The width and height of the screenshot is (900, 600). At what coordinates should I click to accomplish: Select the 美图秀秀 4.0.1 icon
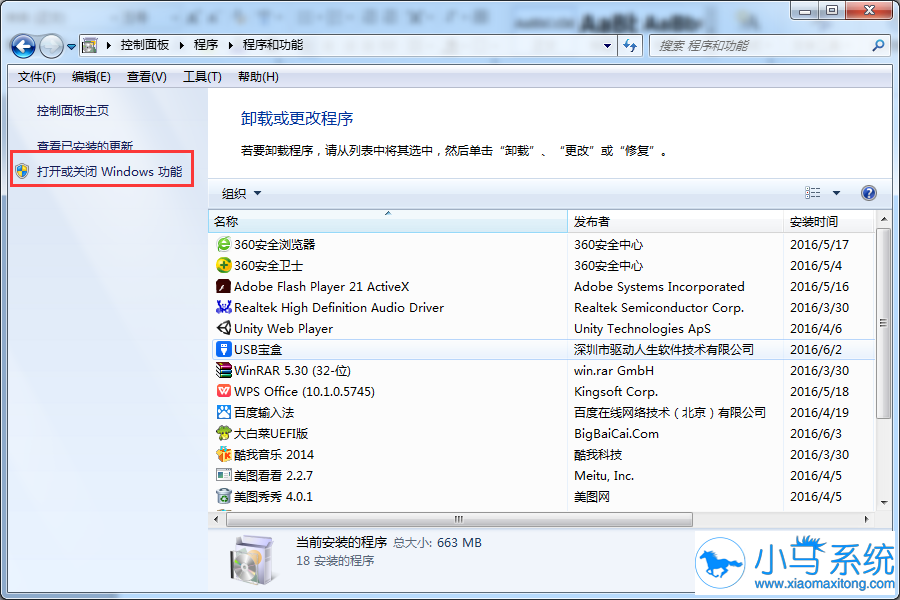click(x=223, y=496)
